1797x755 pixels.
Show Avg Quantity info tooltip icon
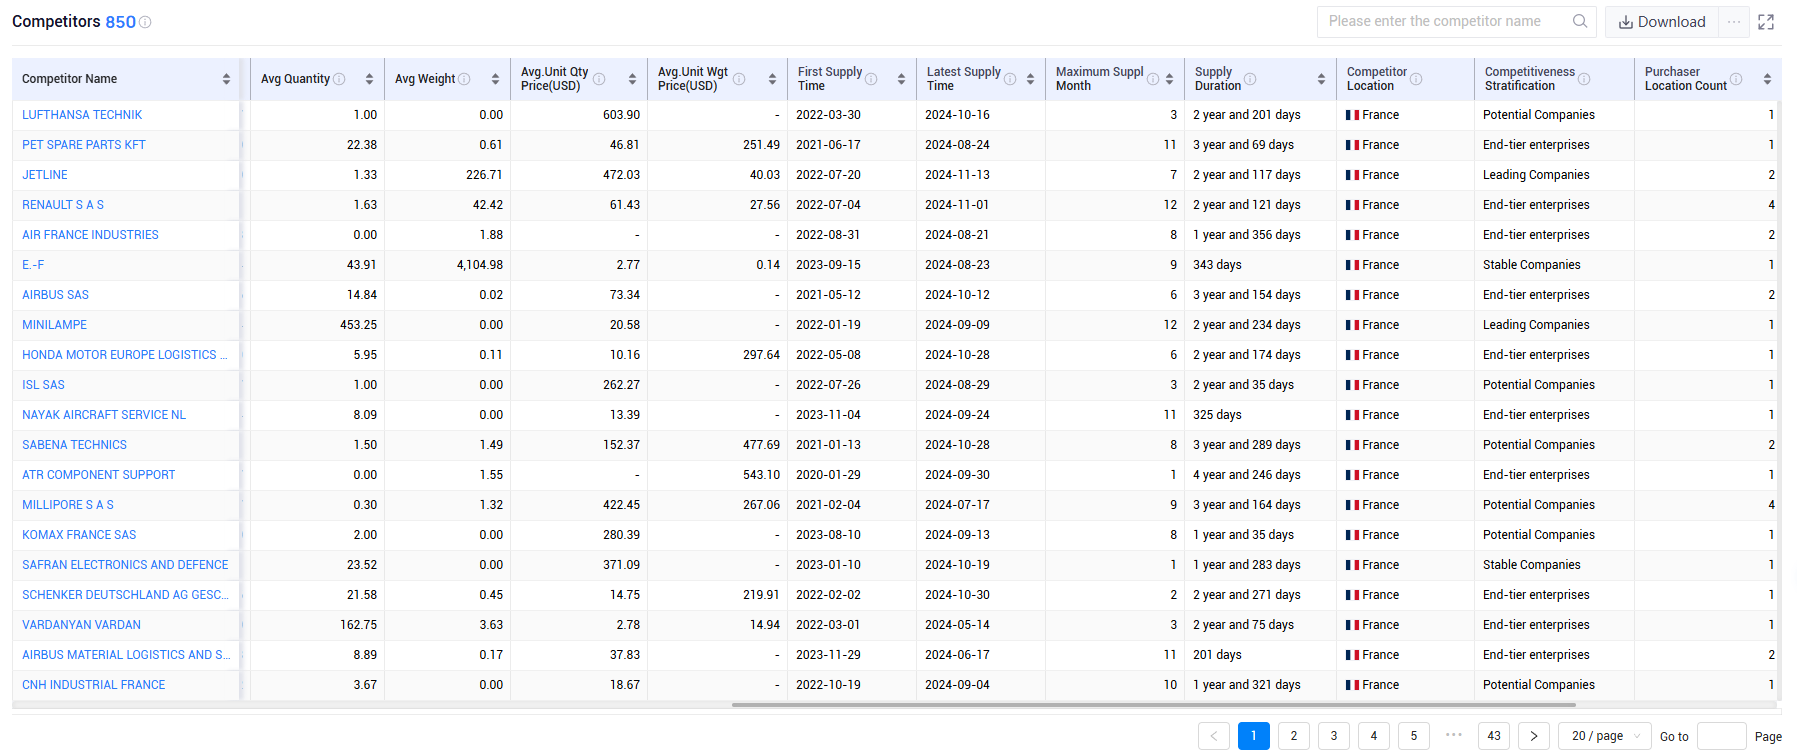coord(339,79)
